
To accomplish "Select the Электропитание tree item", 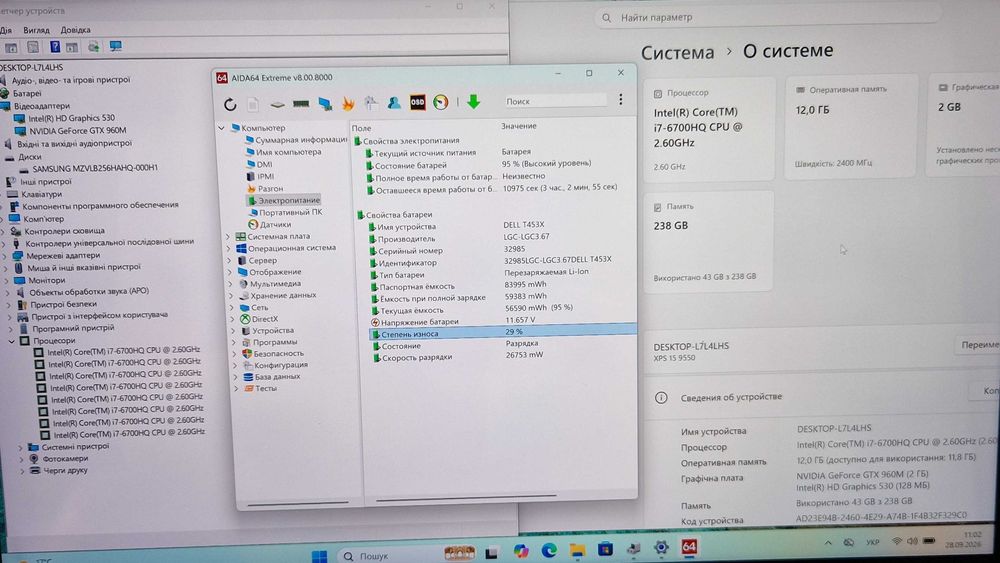I will point(284,200).
